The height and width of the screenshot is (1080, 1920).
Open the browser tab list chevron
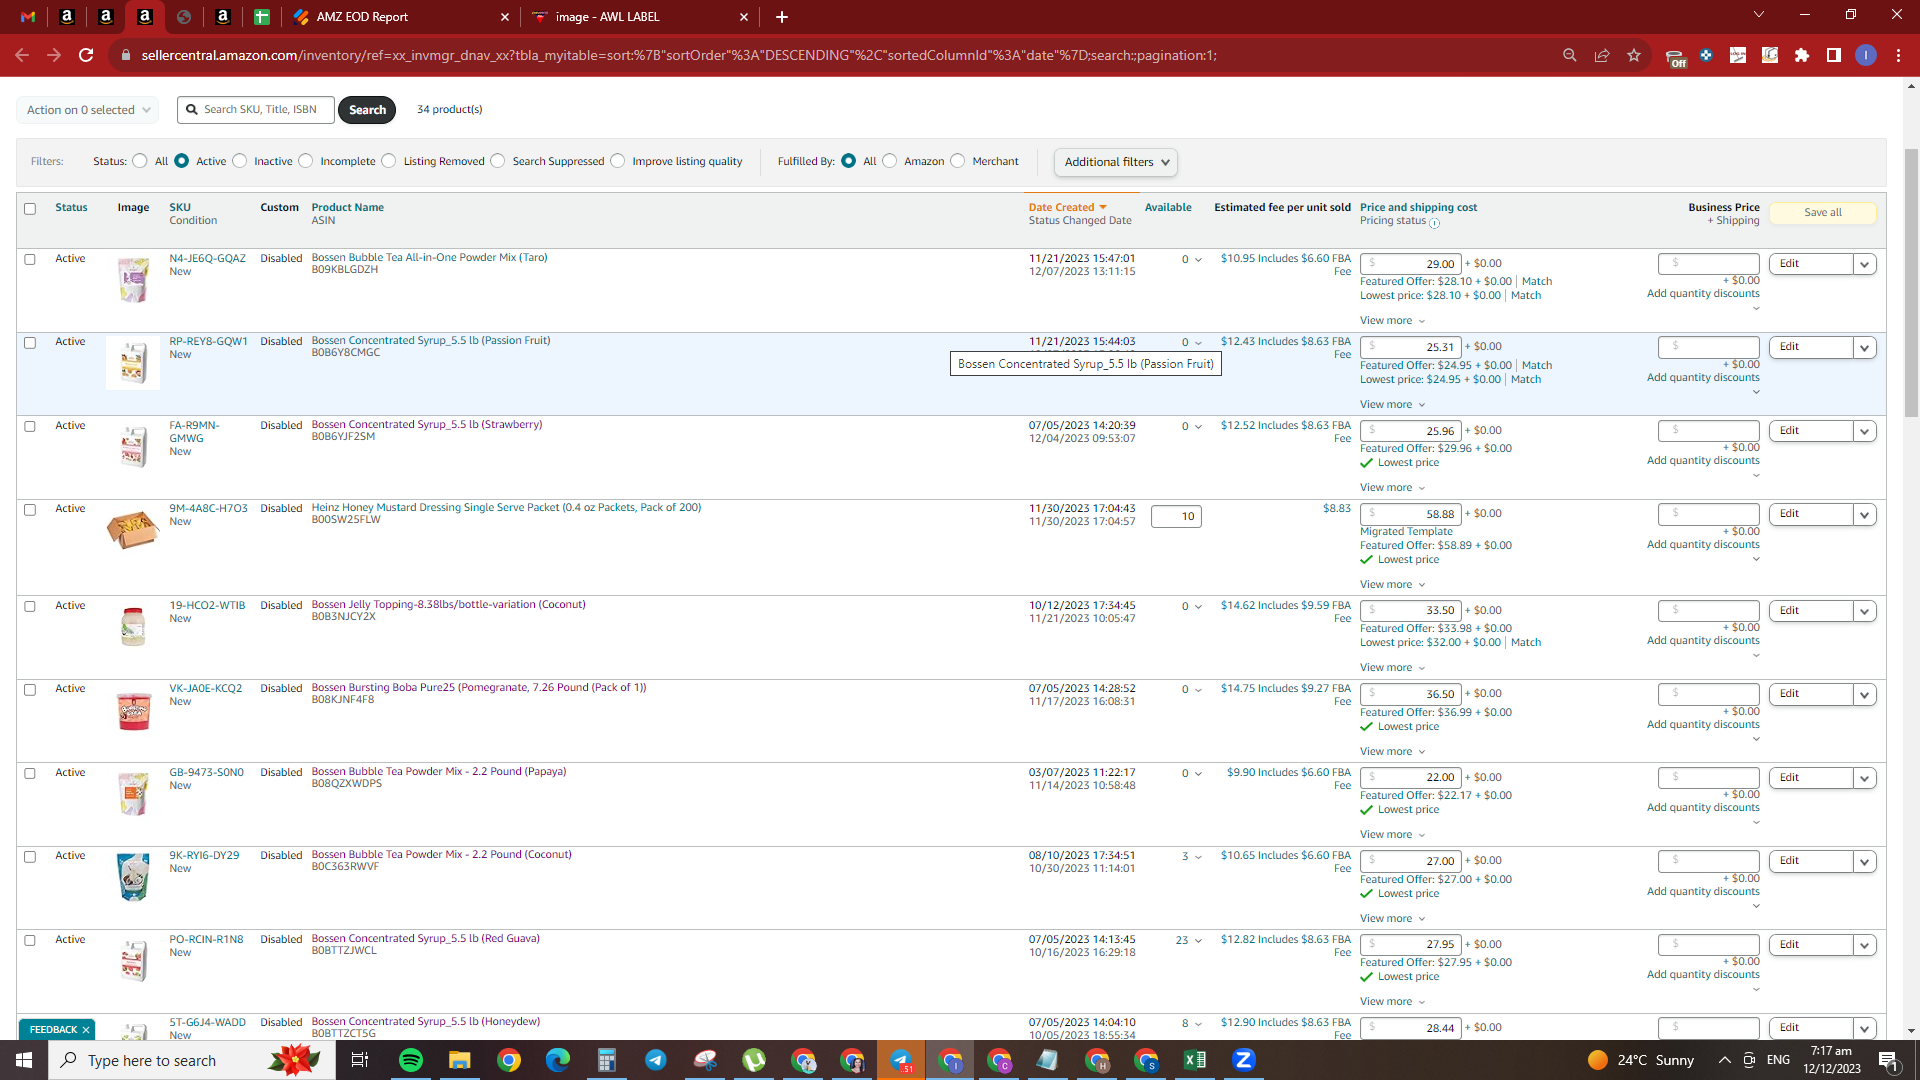pos(1759,15)
